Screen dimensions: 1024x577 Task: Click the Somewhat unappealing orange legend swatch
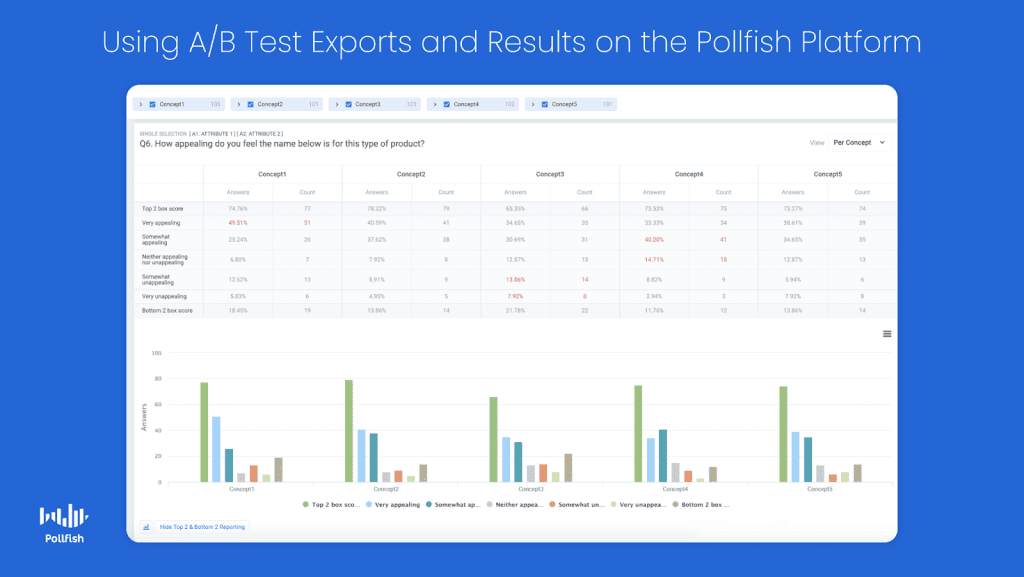[x=552, y=505]
